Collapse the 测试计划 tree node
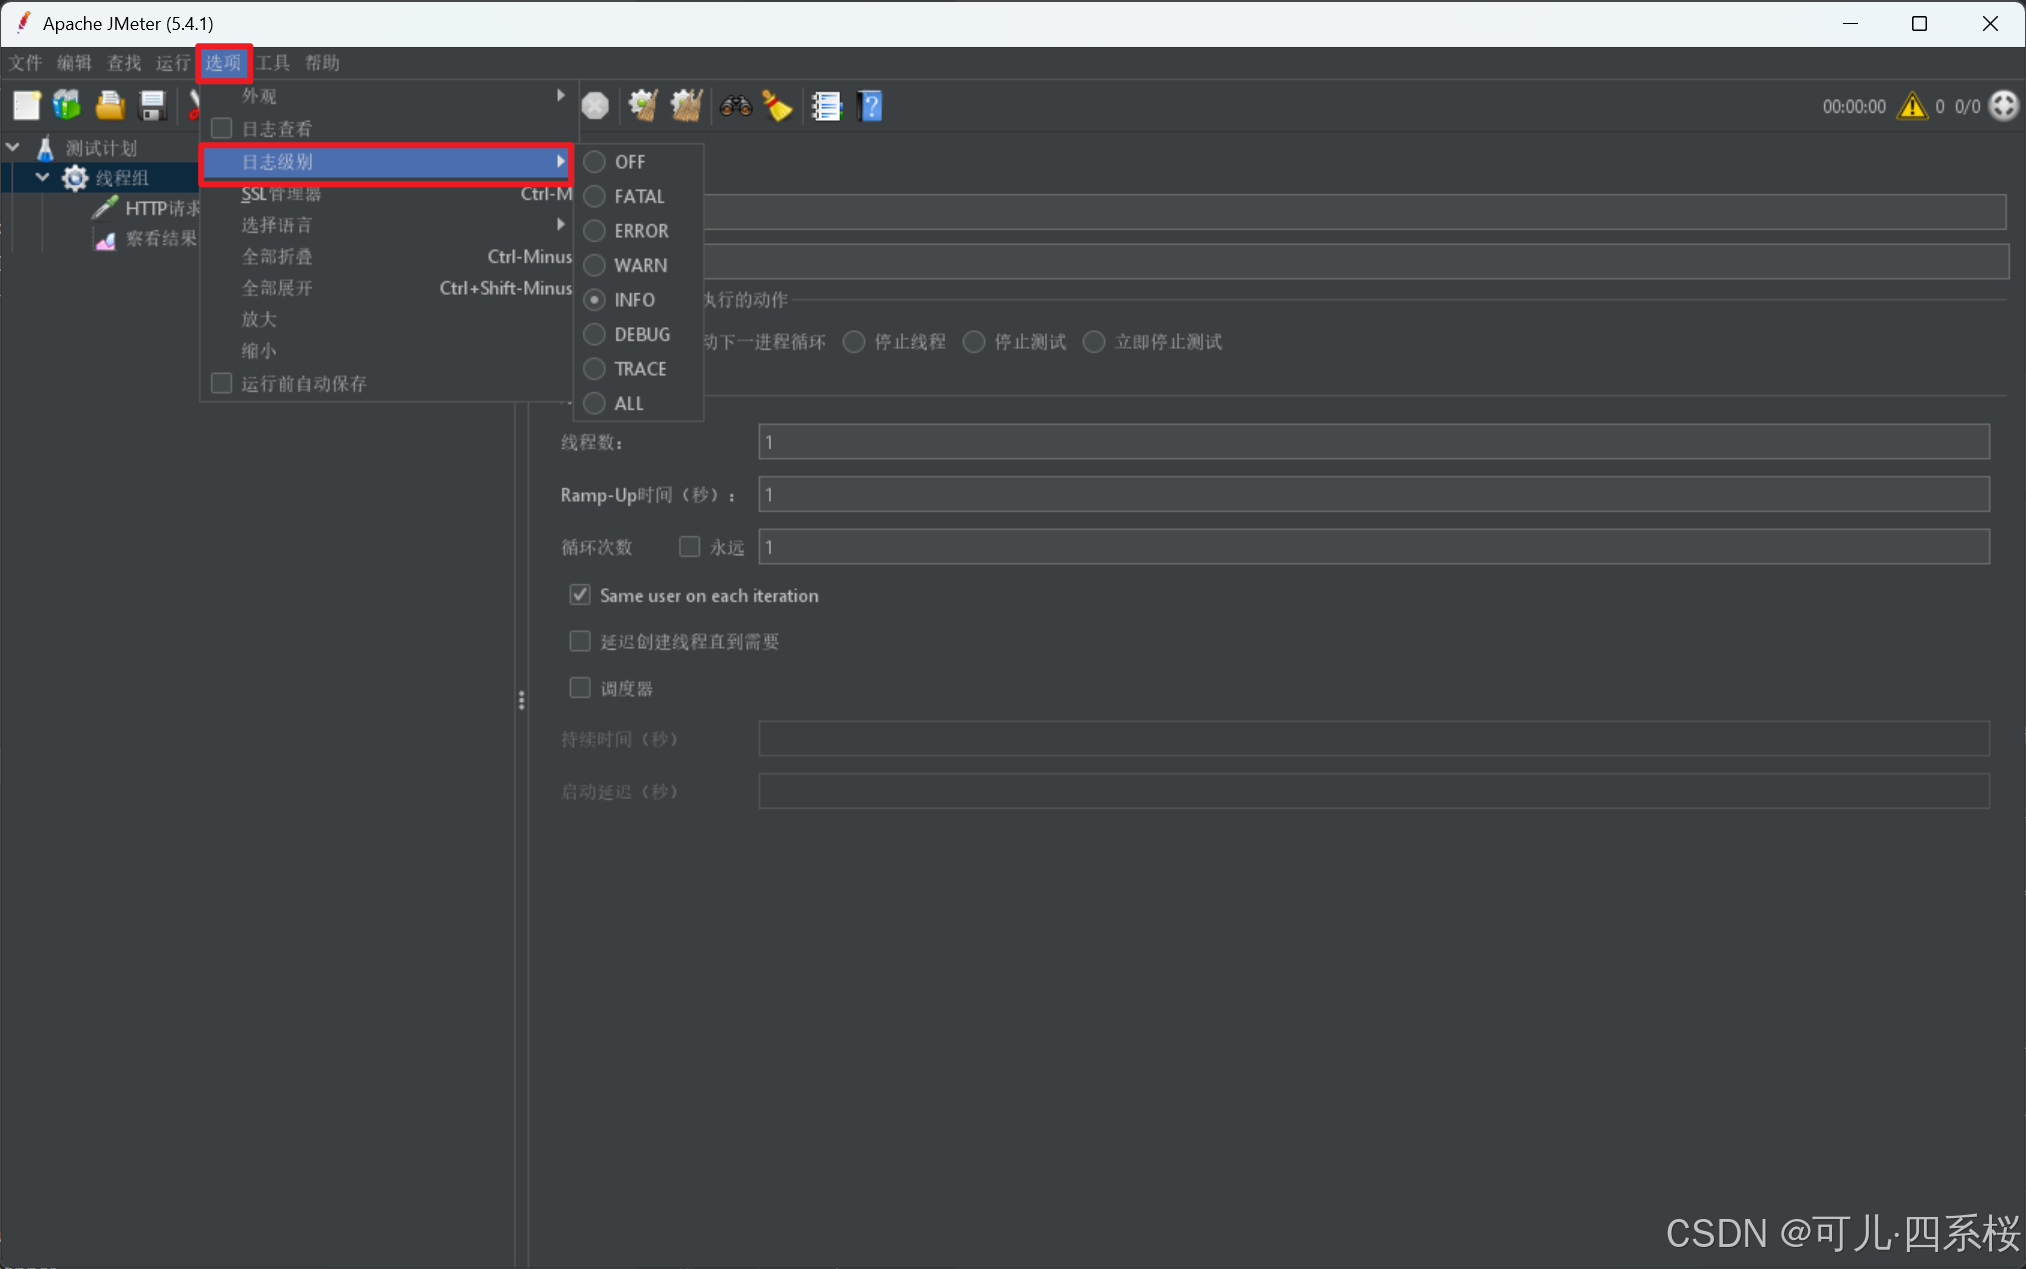This screenshot has width=2026, height=1269. tap(14, 148)
